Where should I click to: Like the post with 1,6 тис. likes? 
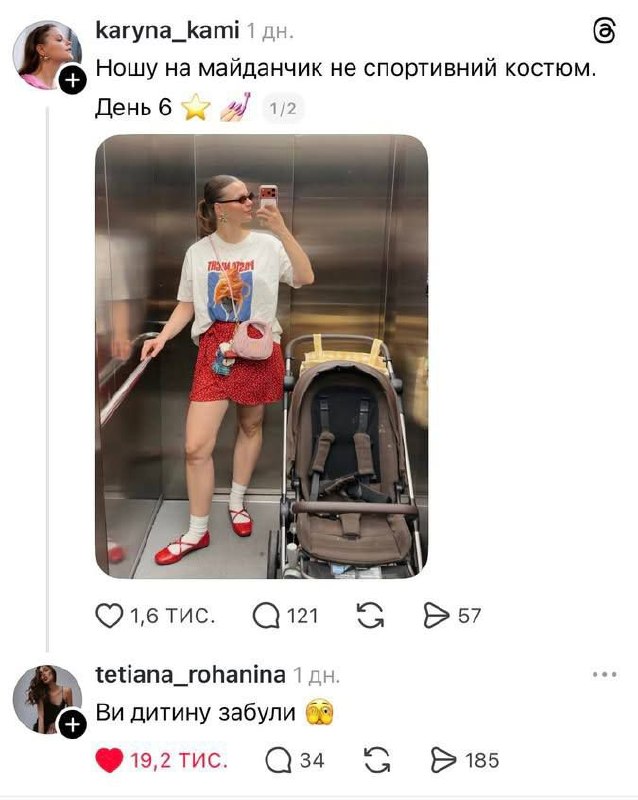coord(109,615)
